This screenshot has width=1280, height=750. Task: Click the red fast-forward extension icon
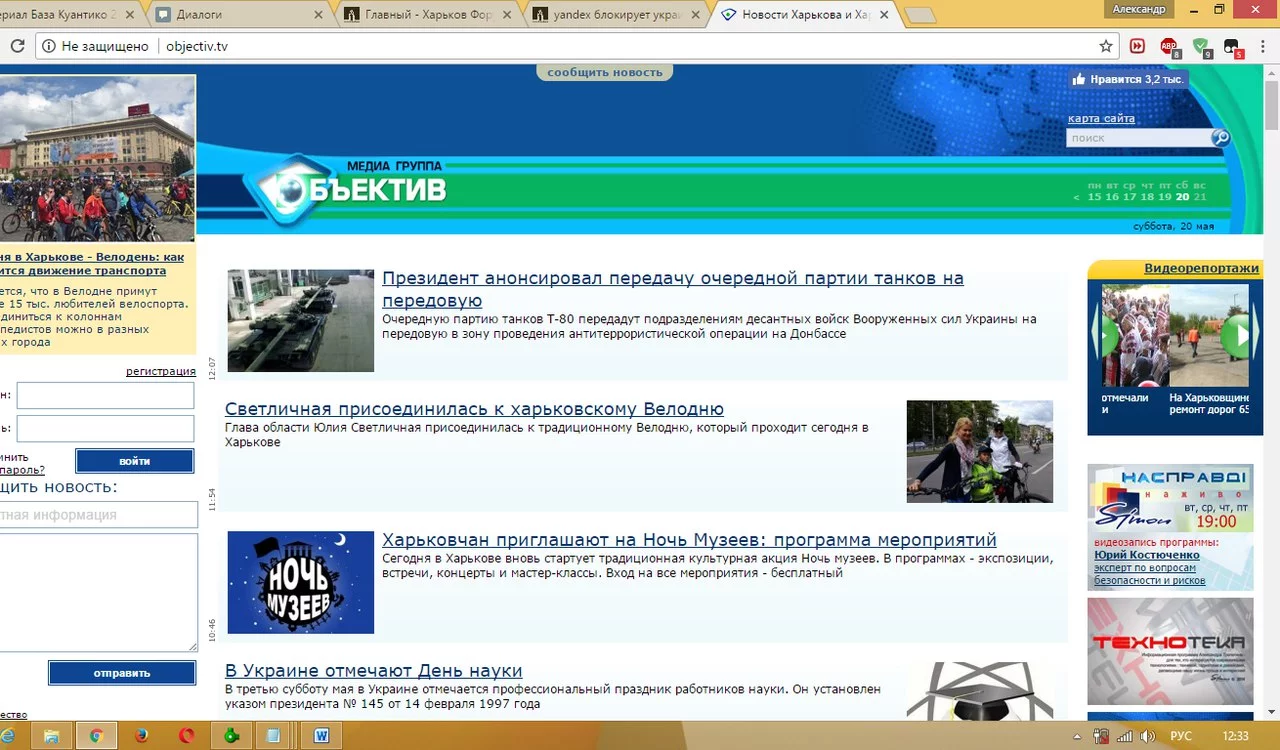tap(1138, 45)
